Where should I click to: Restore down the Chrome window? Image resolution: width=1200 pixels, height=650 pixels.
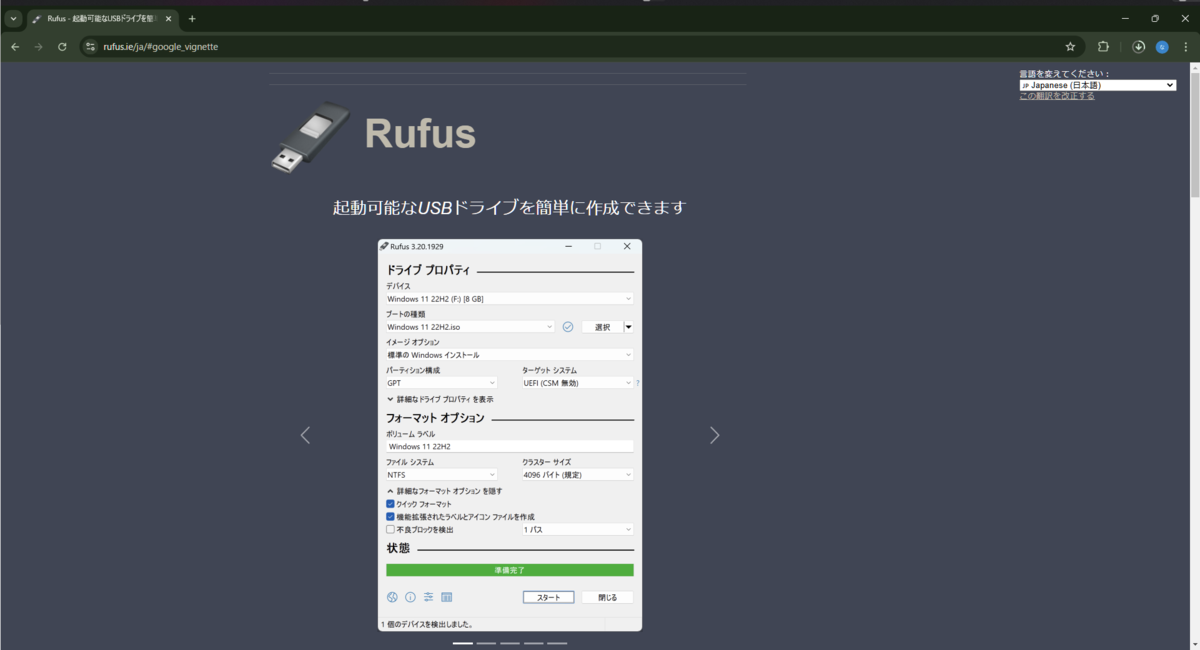1155,18
